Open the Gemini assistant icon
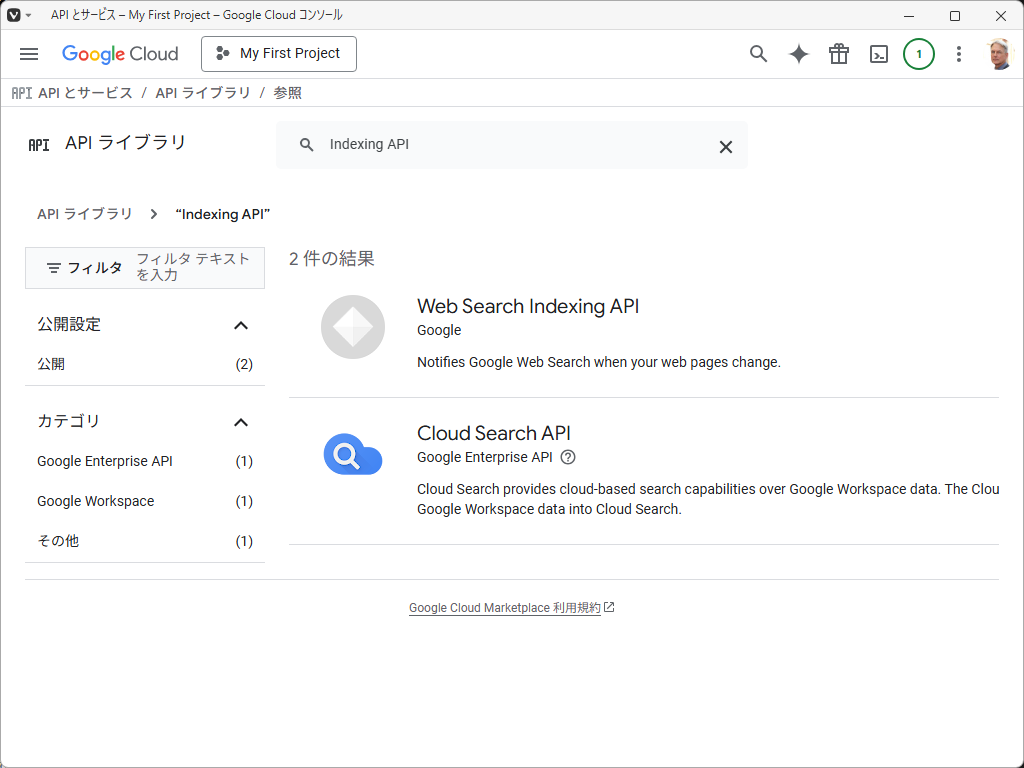Screen dimensions: 1024x768 (x=798, y=54)
